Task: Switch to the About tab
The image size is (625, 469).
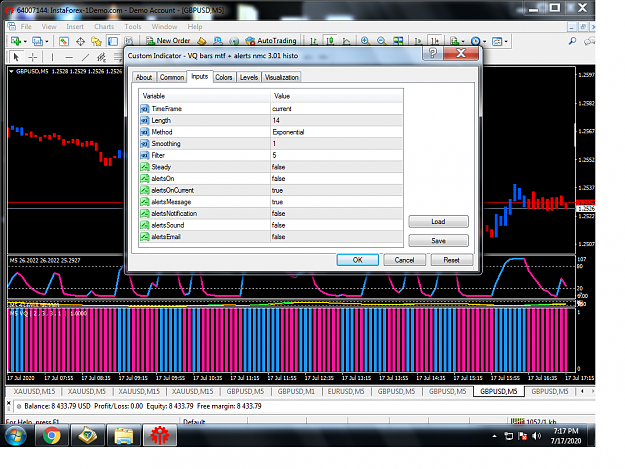Action: [x=144, y=77]
